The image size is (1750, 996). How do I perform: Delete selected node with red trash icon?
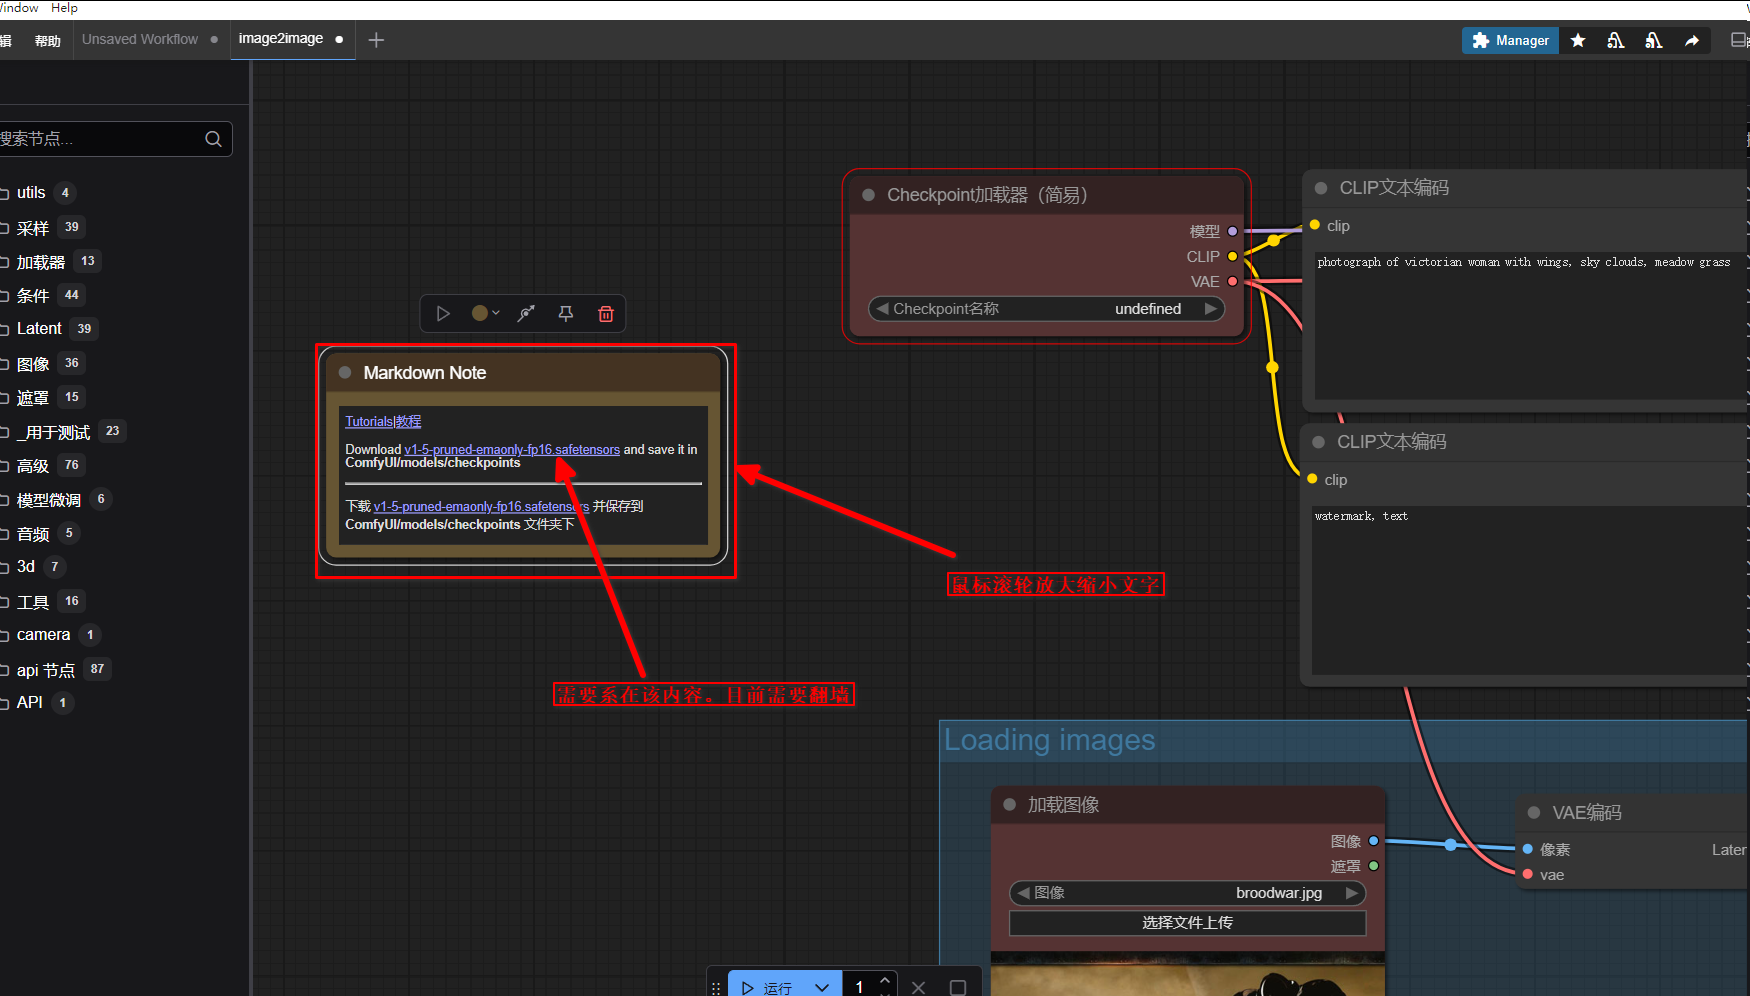point(605,314)
